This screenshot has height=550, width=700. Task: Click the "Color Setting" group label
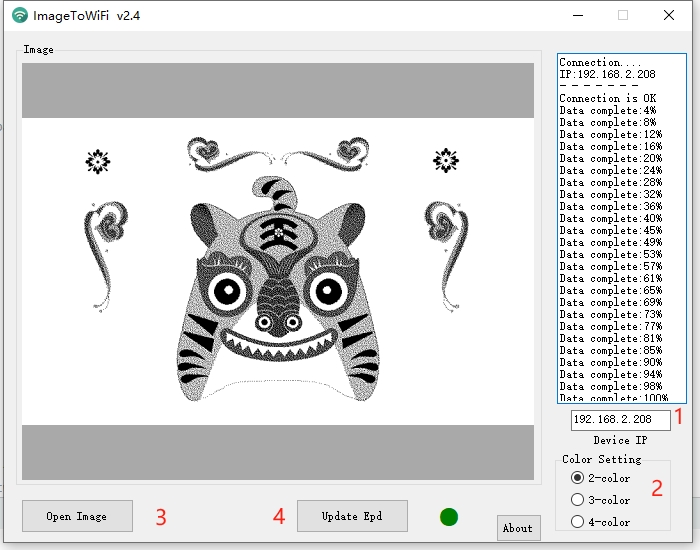pos(602,459)
